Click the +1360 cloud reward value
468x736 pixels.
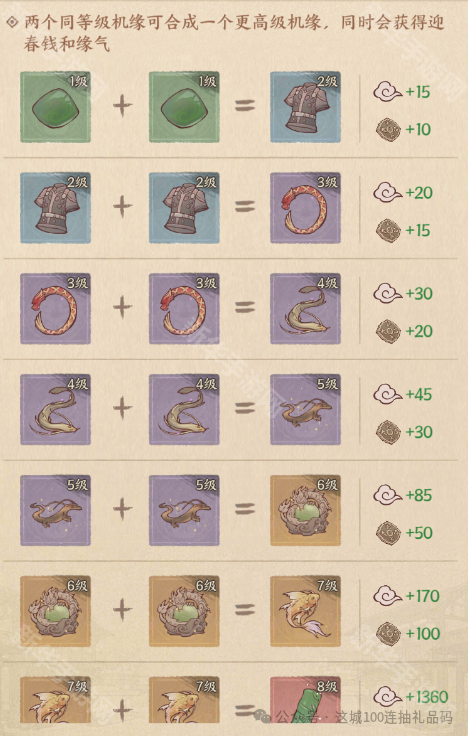coord(427,697)
